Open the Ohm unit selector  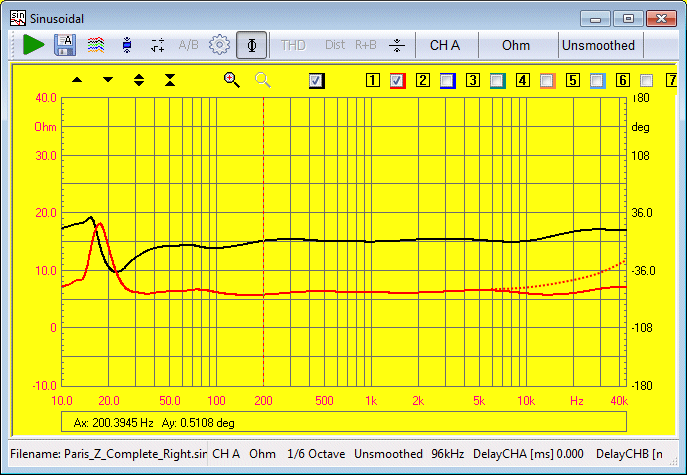[516, 45]
